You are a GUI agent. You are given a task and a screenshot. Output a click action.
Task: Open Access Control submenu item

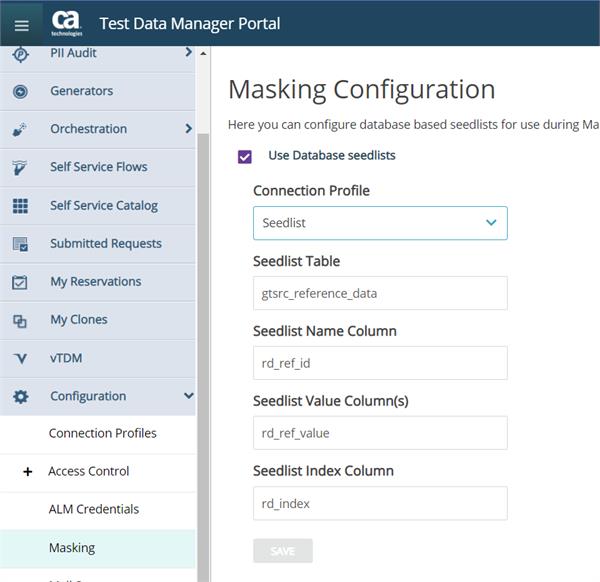click(98, 472)
